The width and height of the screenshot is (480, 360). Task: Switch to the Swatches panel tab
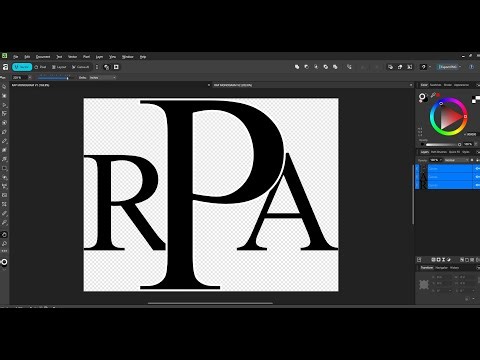coord(436,85)
